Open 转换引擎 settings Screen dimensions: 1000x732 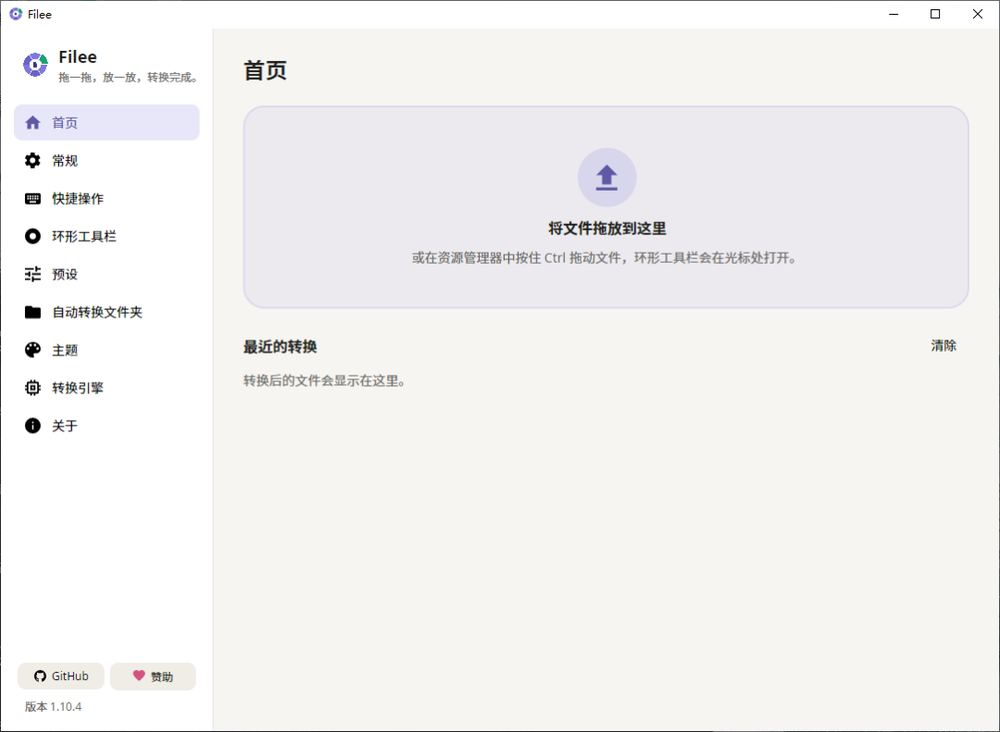(x=107, y=388)
